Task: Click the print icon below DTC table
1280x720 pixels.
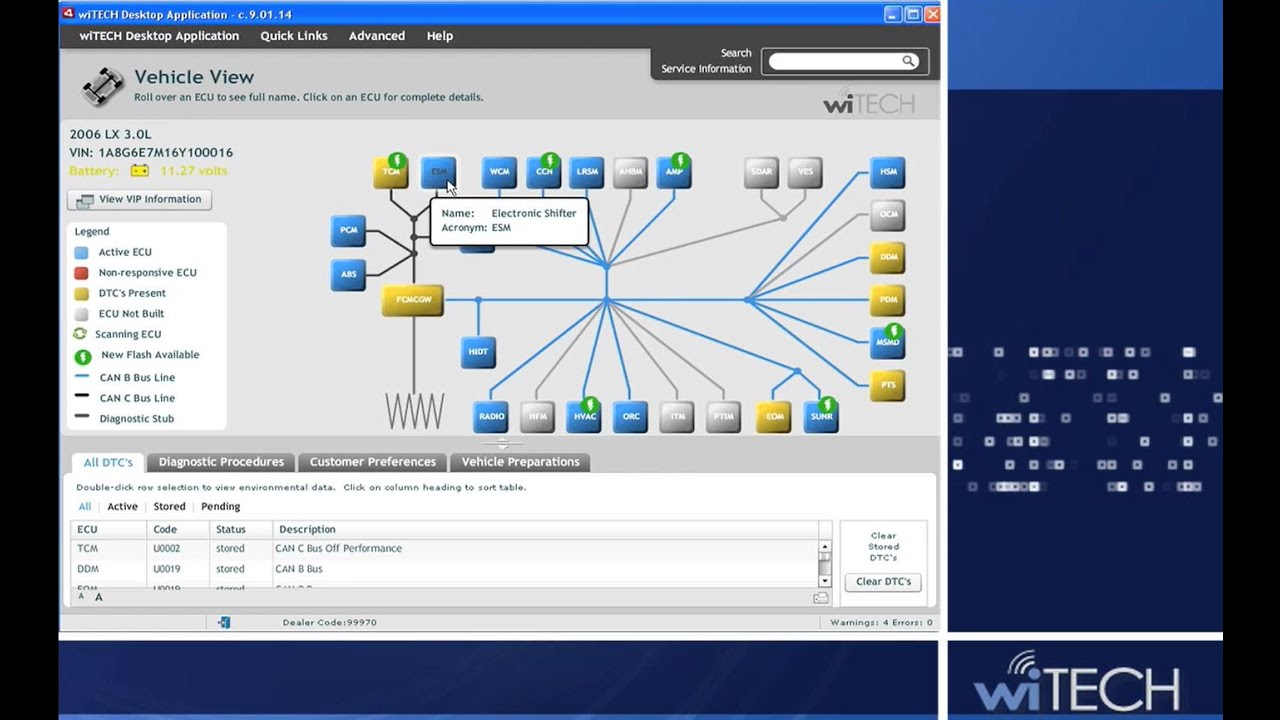Action: (821, 598)
